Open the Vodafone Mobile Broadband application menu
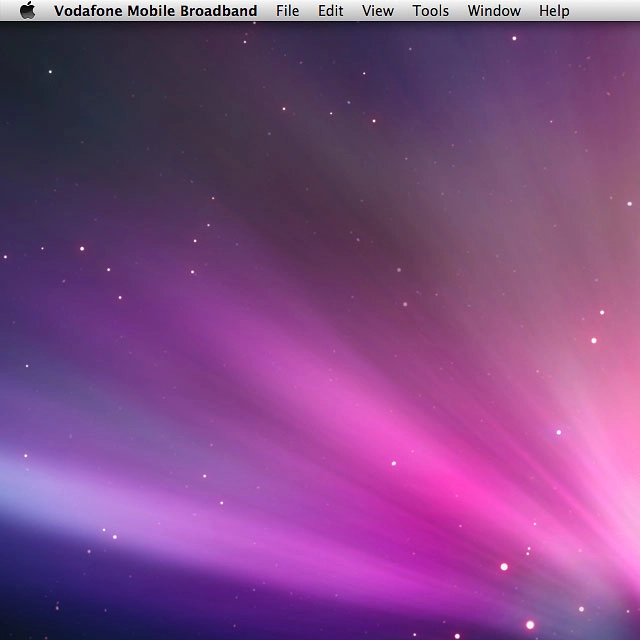The width and height of the screenshot is (640, 640). 155,11
